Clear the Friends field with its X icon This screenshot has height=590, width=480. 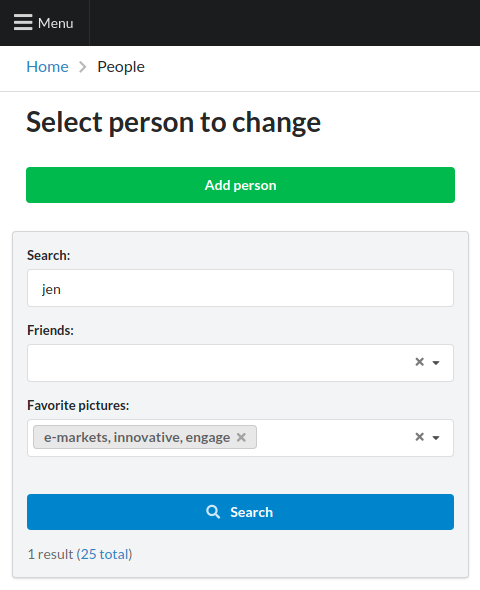(x=419, y=362)
